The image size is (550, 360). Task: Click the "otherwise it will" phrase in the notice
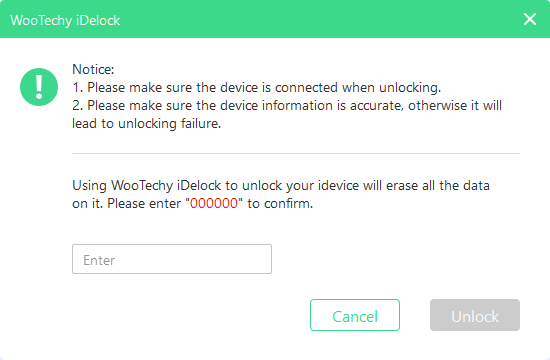click(x=455, y=105)
